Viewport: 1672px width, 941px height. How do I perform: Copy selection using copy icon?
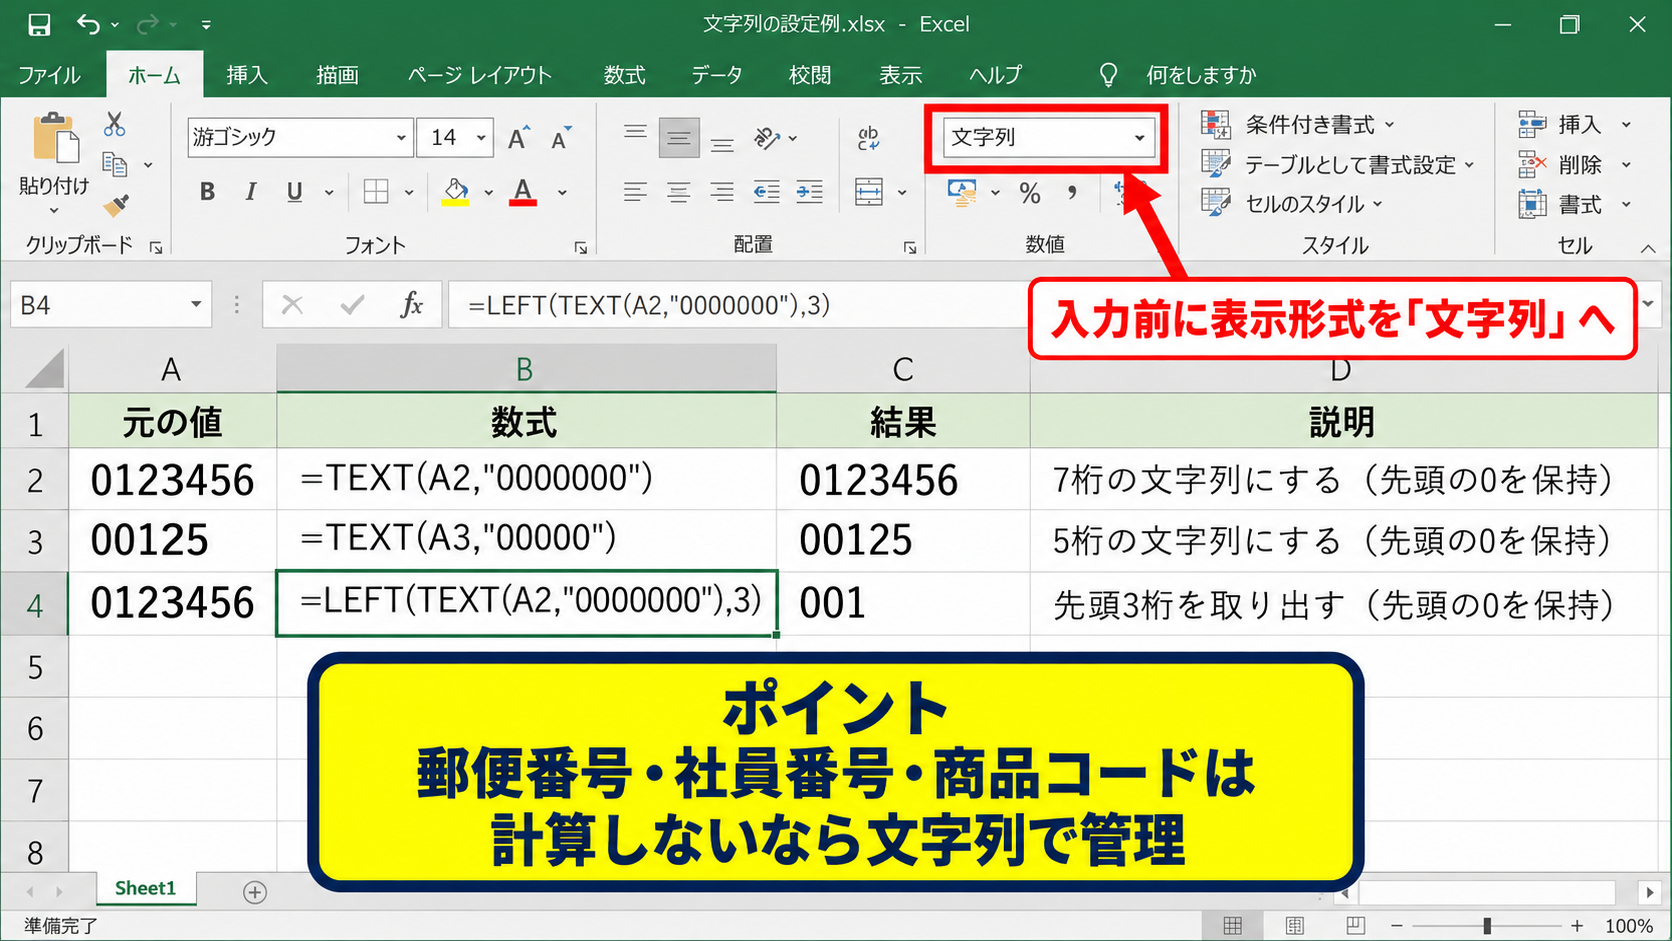point(115,164)
